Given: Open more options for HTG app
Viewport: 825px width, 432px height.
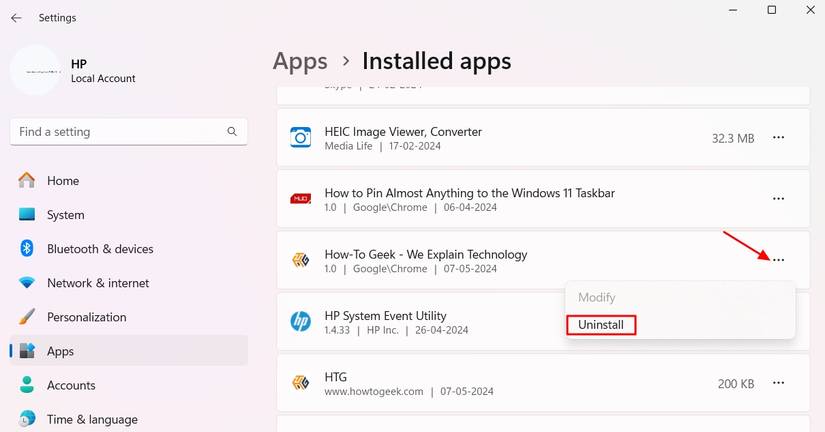Looking at the screenshot, I should tap(778, 383).
